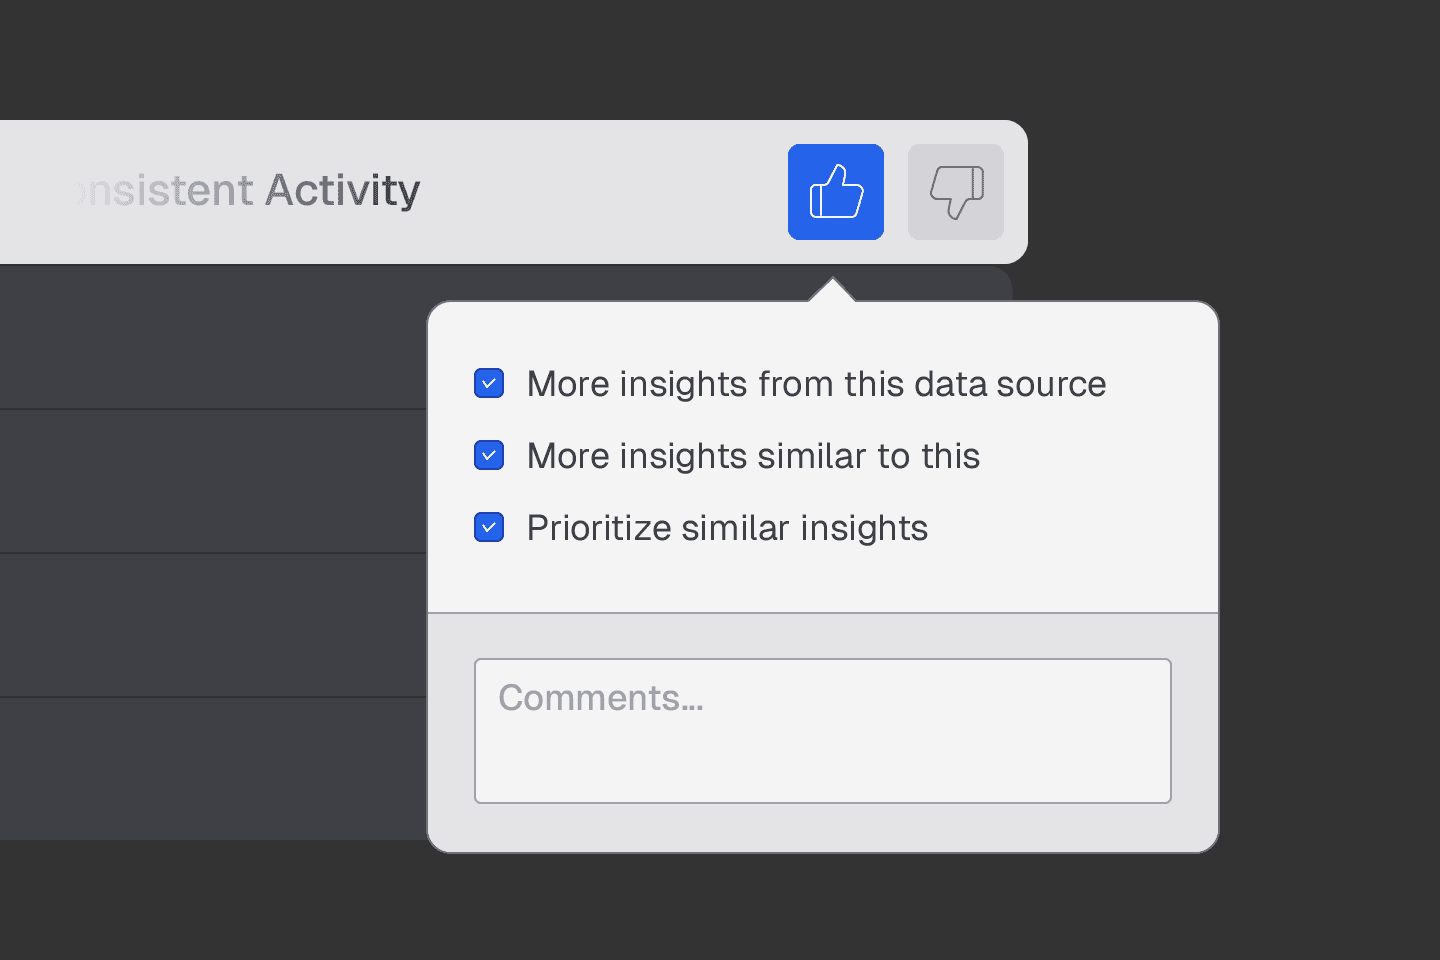Focus the Comments text field

pos(822,730)
